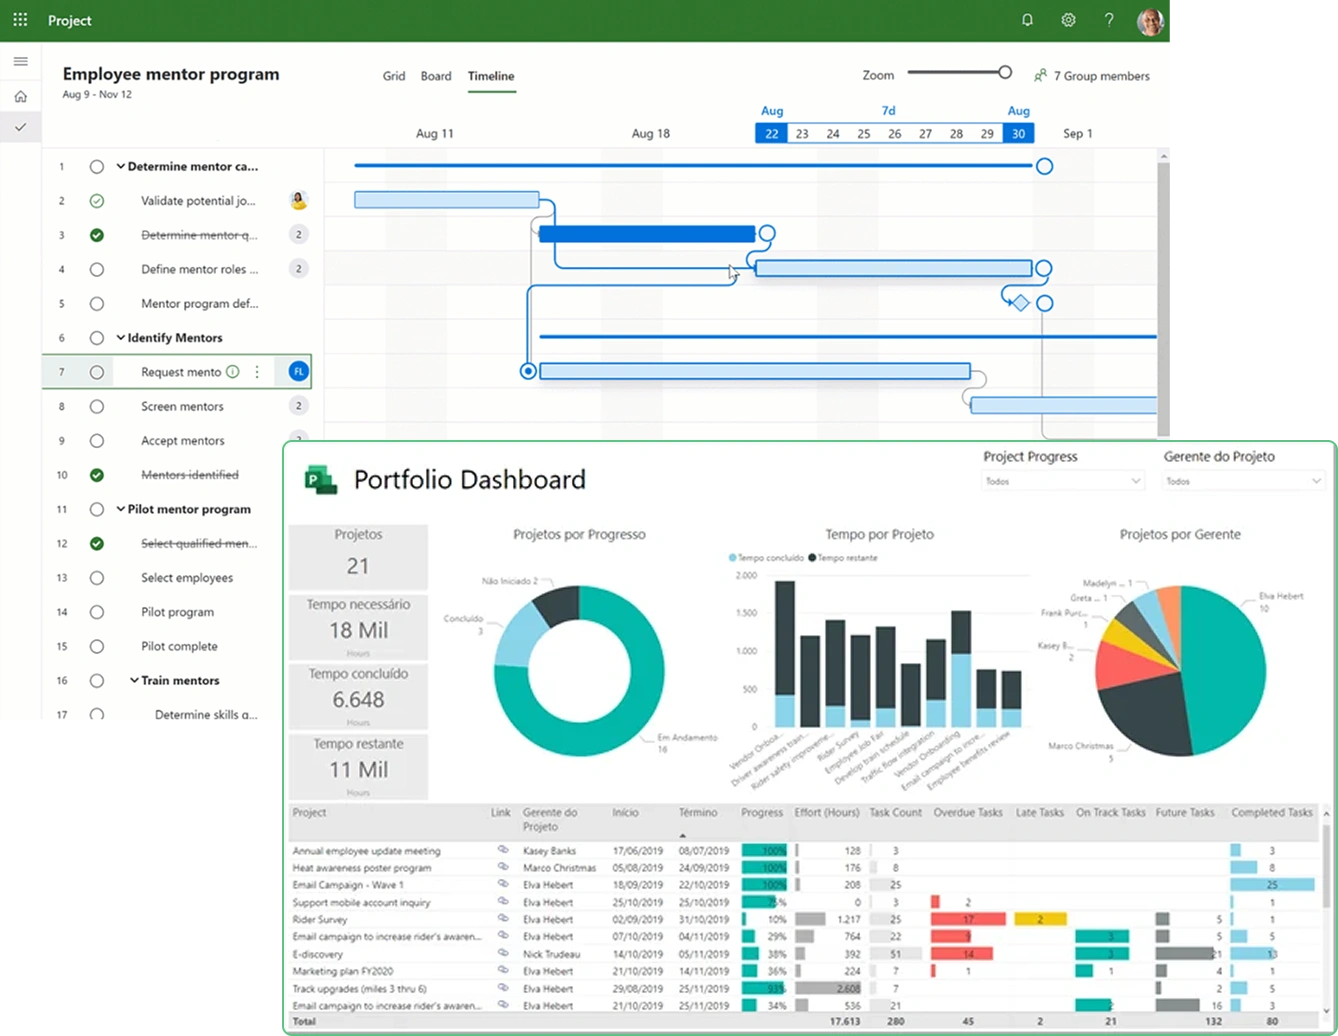
Task: Open link icon for Rider Survey project
Action: [x=503, y=919]
